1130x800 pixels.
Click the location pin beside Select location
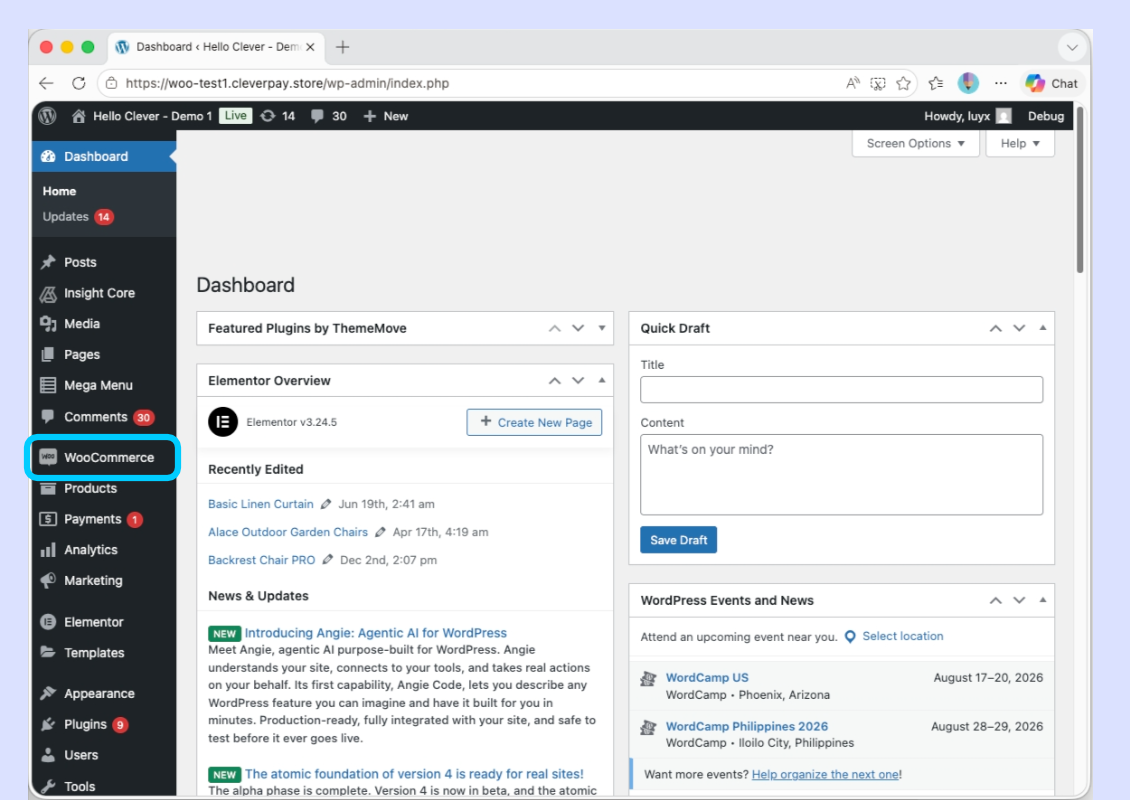pos(850,637)
